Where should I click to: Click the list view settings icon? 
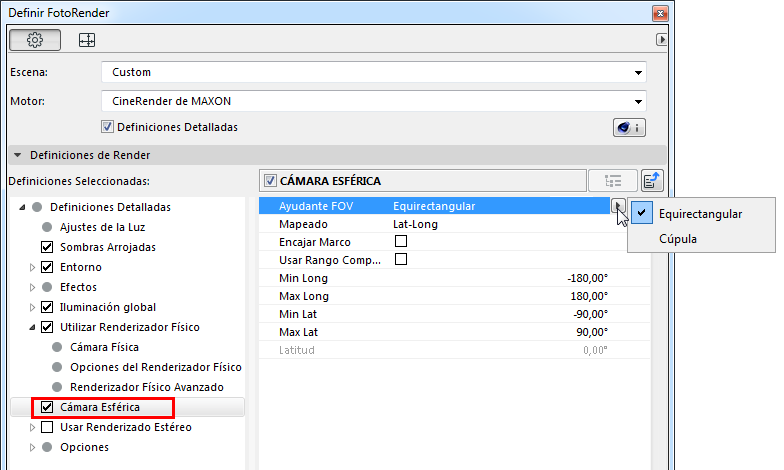tap(613, 180)
